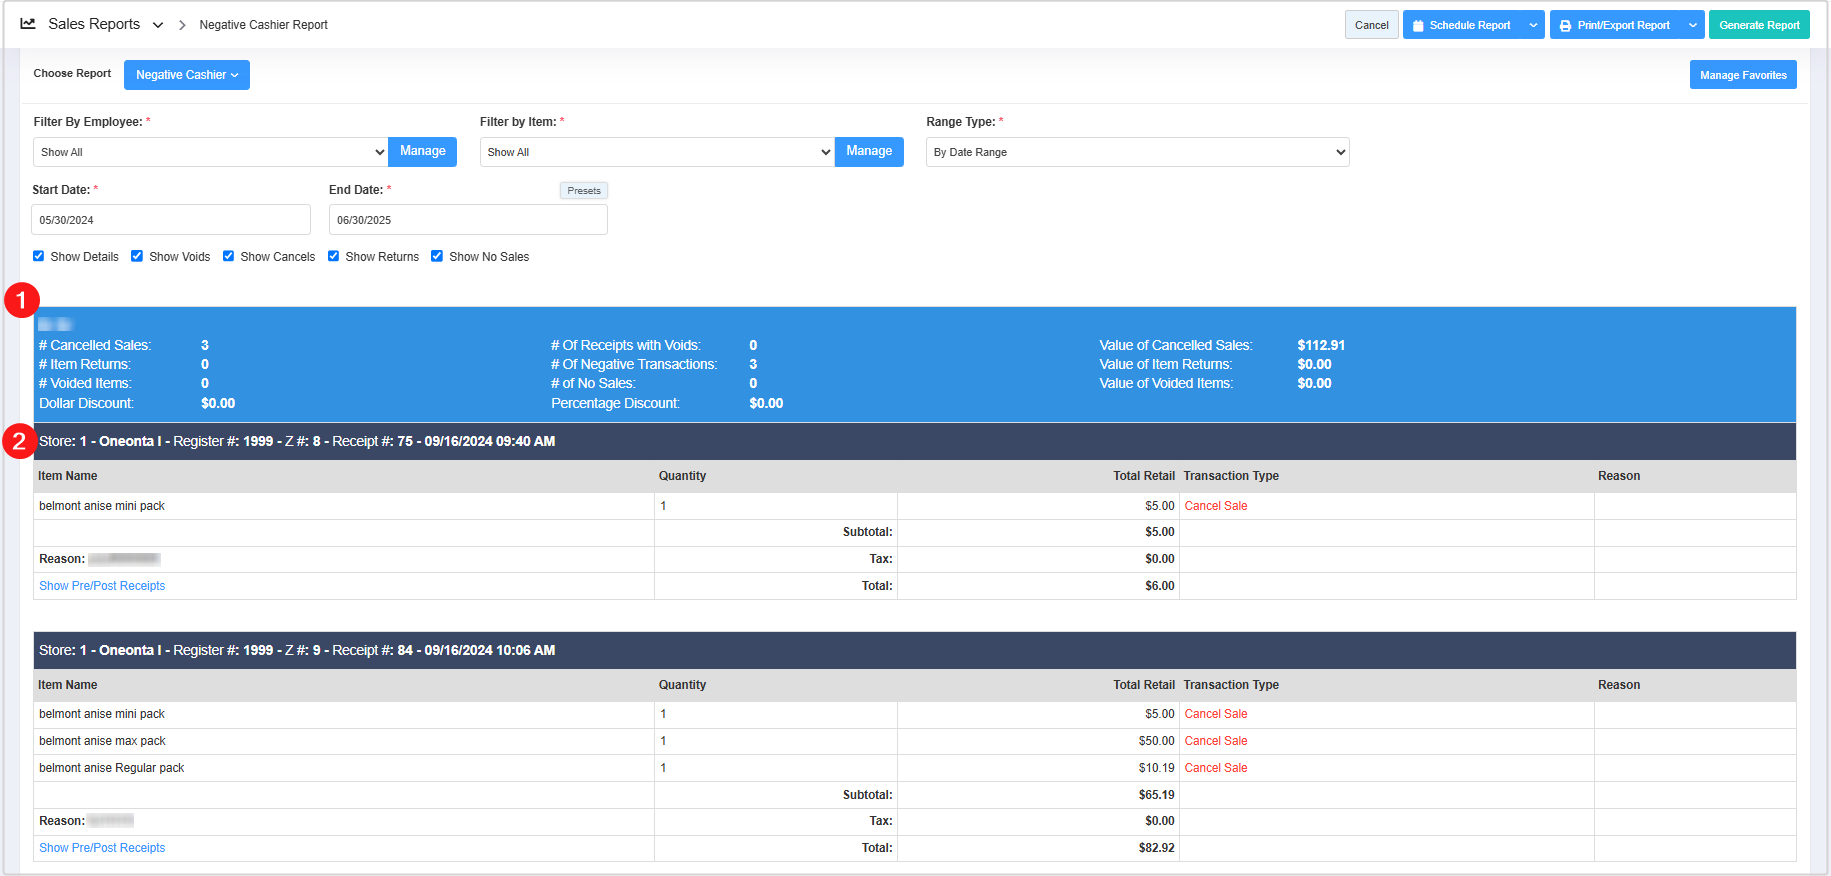Click the Start Date input field
This screenshot has width=1831, height=876.
coord(171,220)
